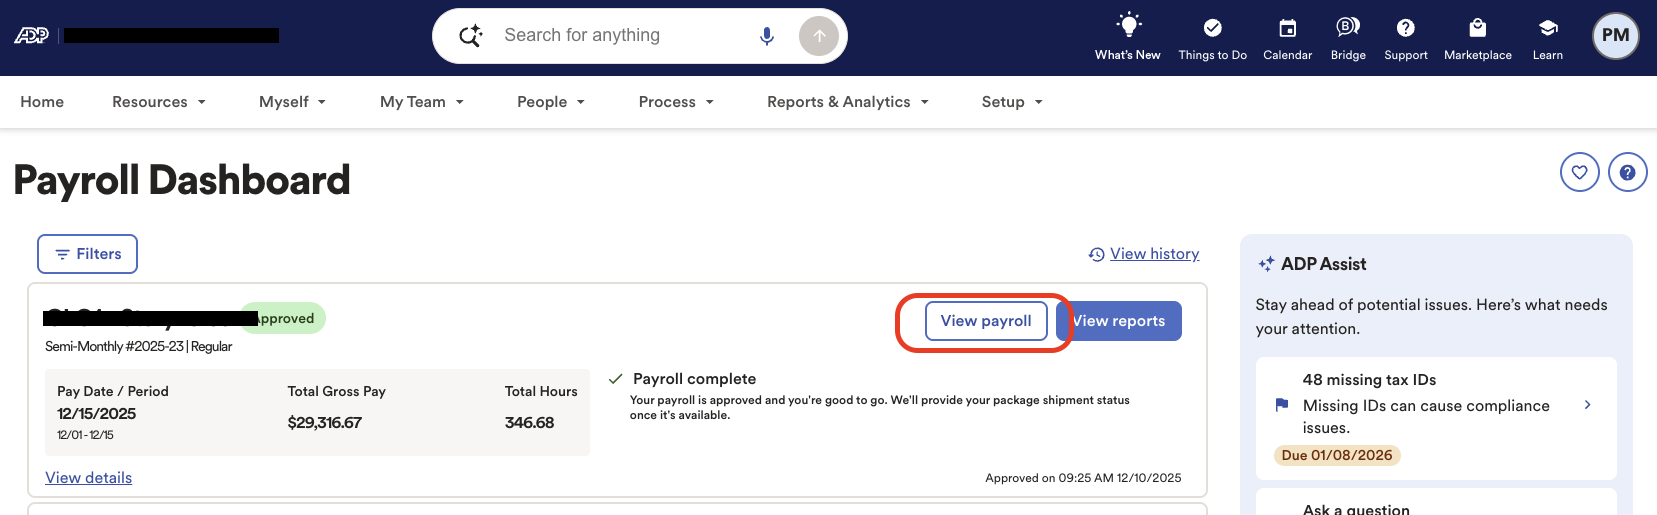Add page to favorites heart icon
This screenshot has width=1657, height=515.
tap(1579, 172)
